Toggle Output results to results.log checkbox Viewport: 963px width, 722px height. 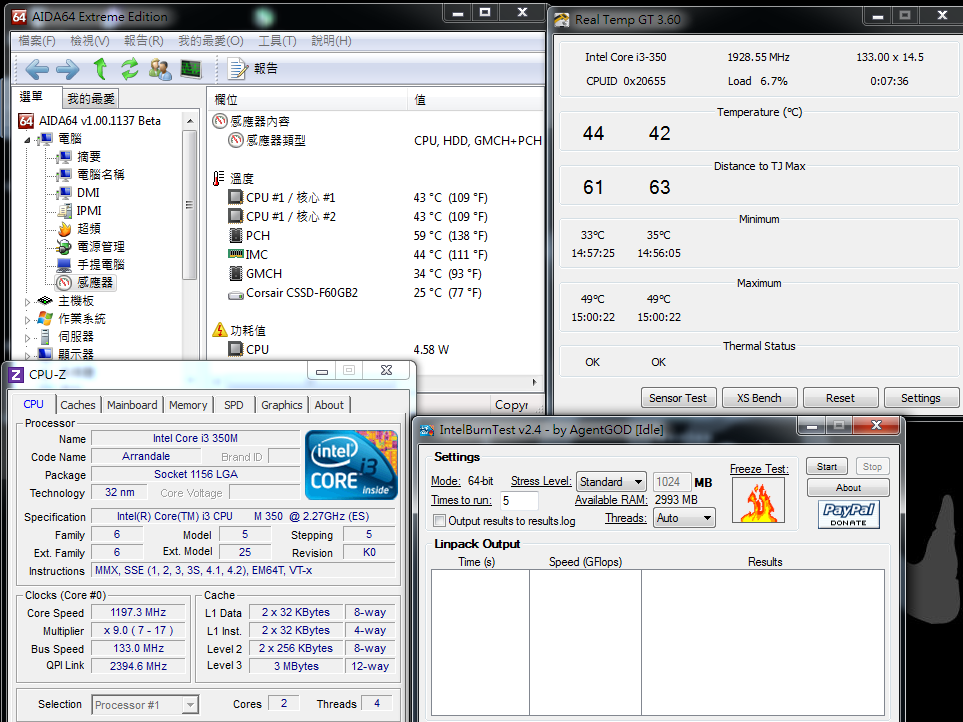(x=439, y=521)
